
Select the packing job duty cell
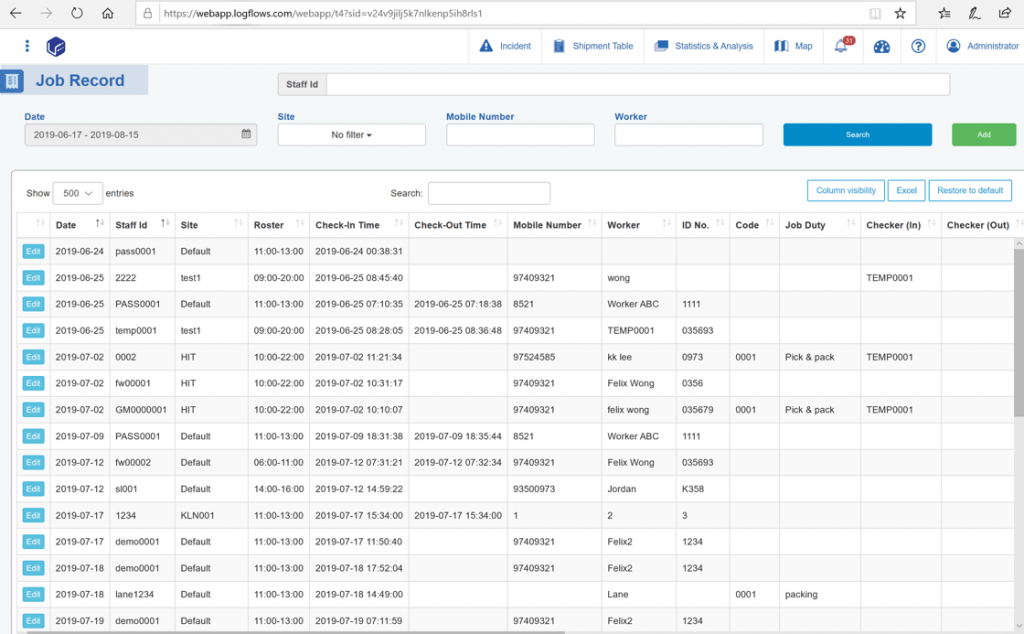pyautogui.click(x=820, y=594)
